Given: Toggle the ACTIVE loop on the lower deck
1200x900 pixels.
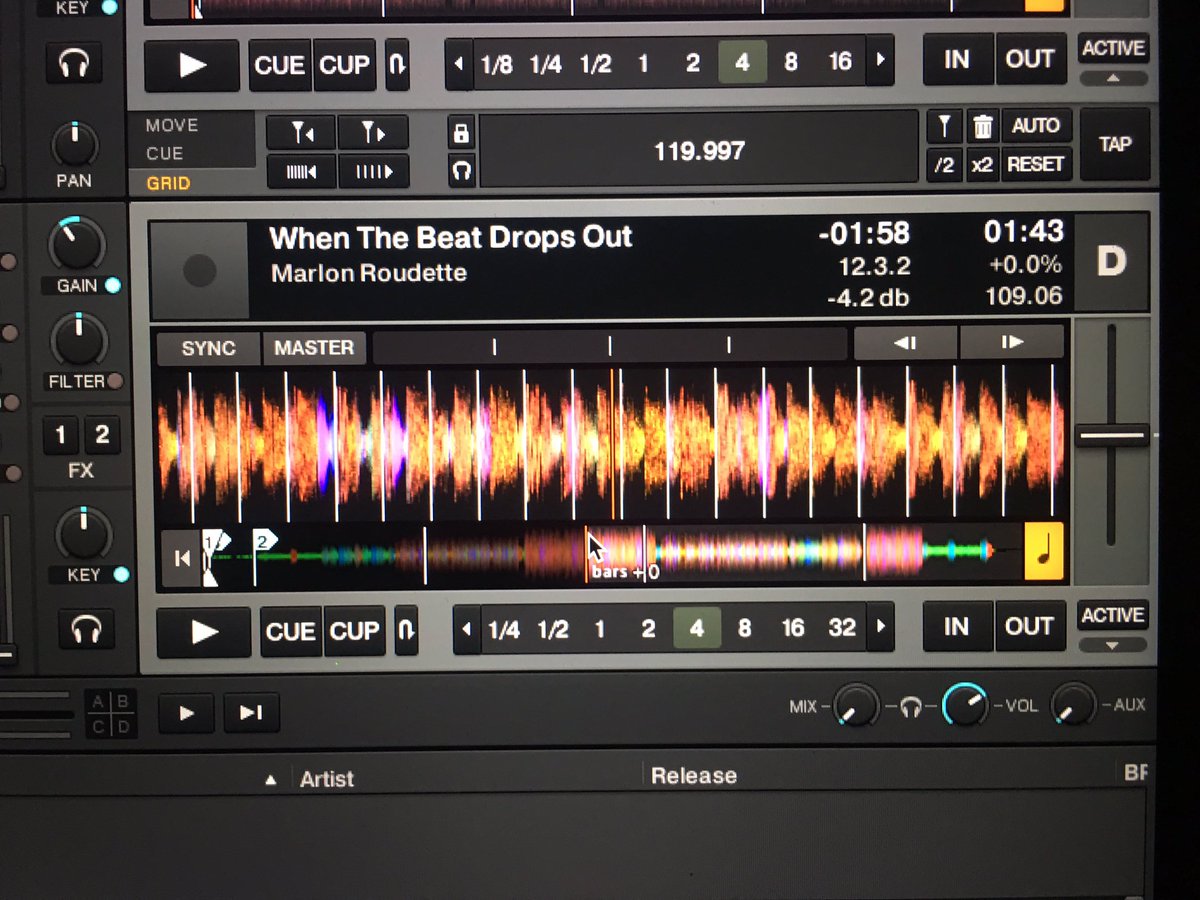Looking at the screenshot, I should [x=1111, y=616].
